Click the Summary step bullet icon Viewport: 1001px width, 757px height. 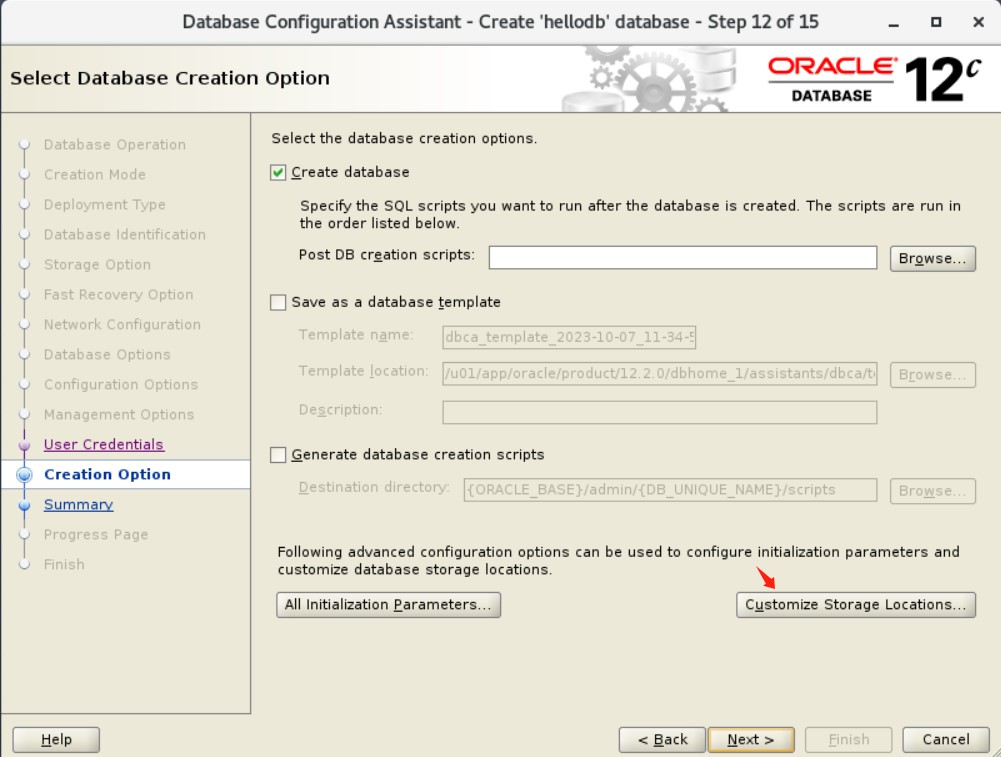(24, 506)
